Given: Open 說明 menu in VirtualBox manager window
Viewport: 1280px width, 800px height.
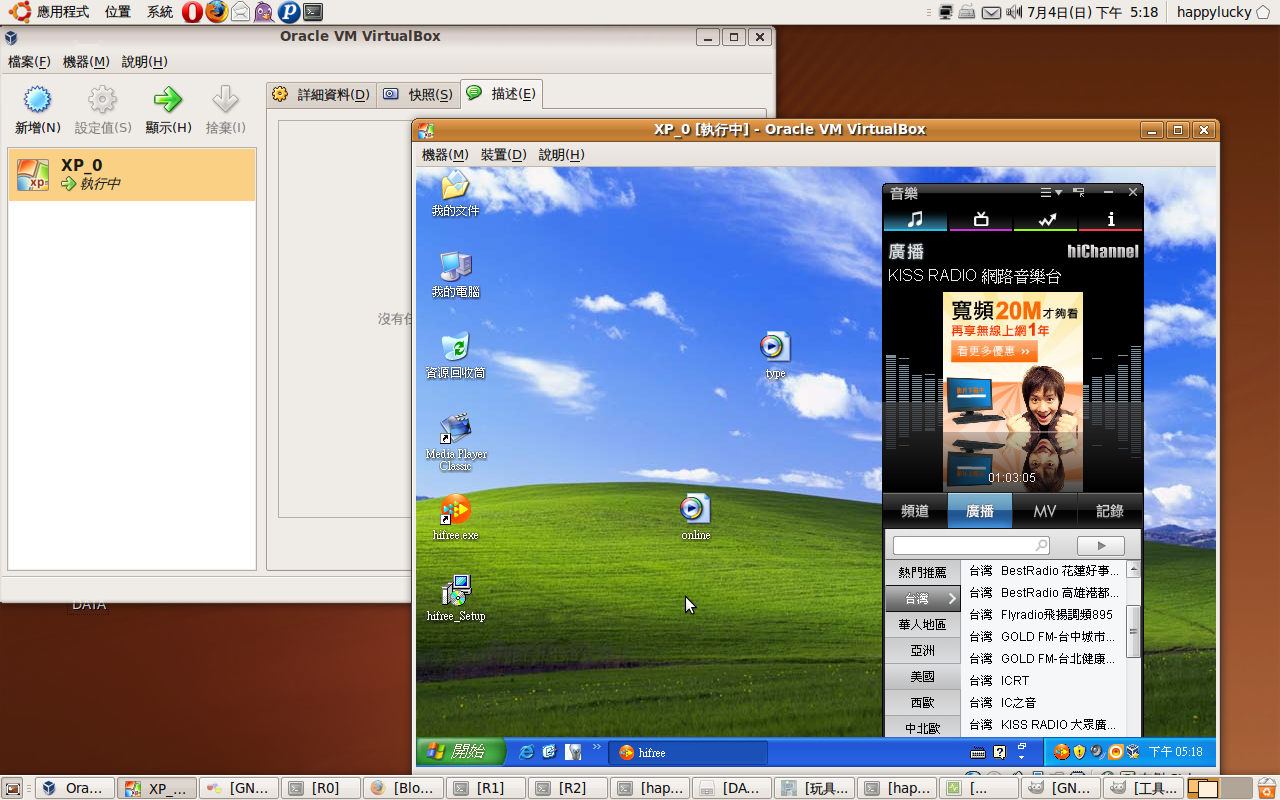Looking at the screenshot, I should click(144, 62).
